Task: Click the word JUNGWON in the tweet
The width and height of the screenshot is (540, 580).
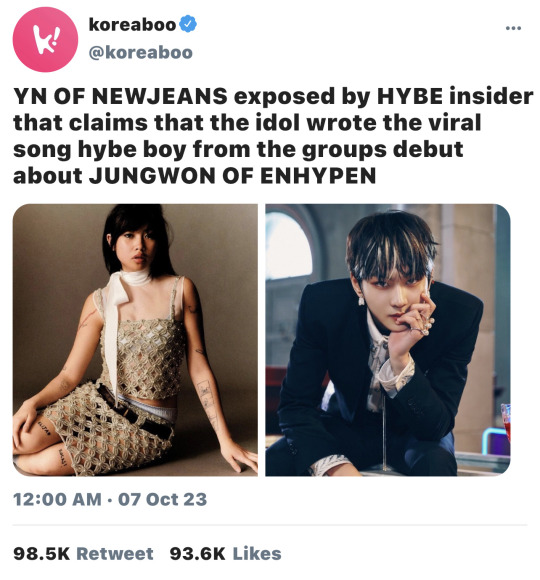Action: (x=152, y=176)
